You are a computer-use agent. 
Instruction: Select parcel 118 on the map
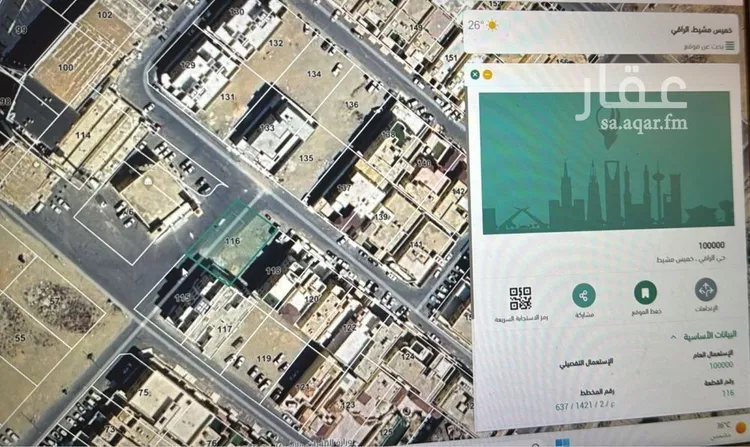(x=273, y=271)
